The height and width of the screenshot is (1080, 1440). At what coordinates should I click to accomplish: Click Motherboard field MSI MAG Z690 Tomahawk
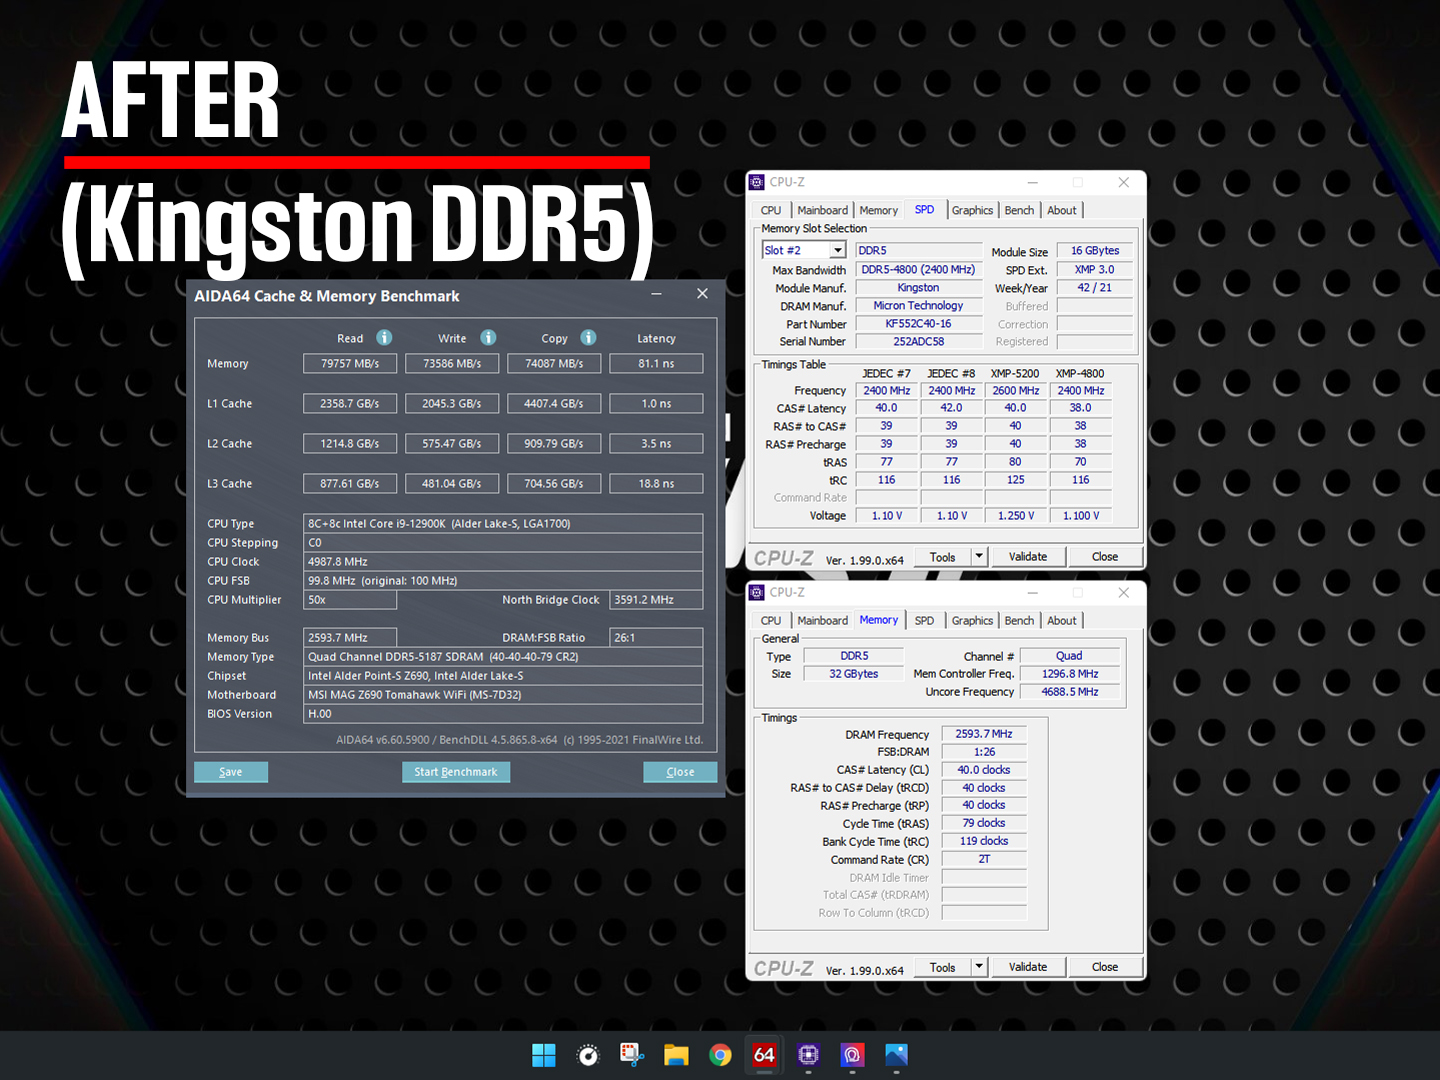[503, 694]
